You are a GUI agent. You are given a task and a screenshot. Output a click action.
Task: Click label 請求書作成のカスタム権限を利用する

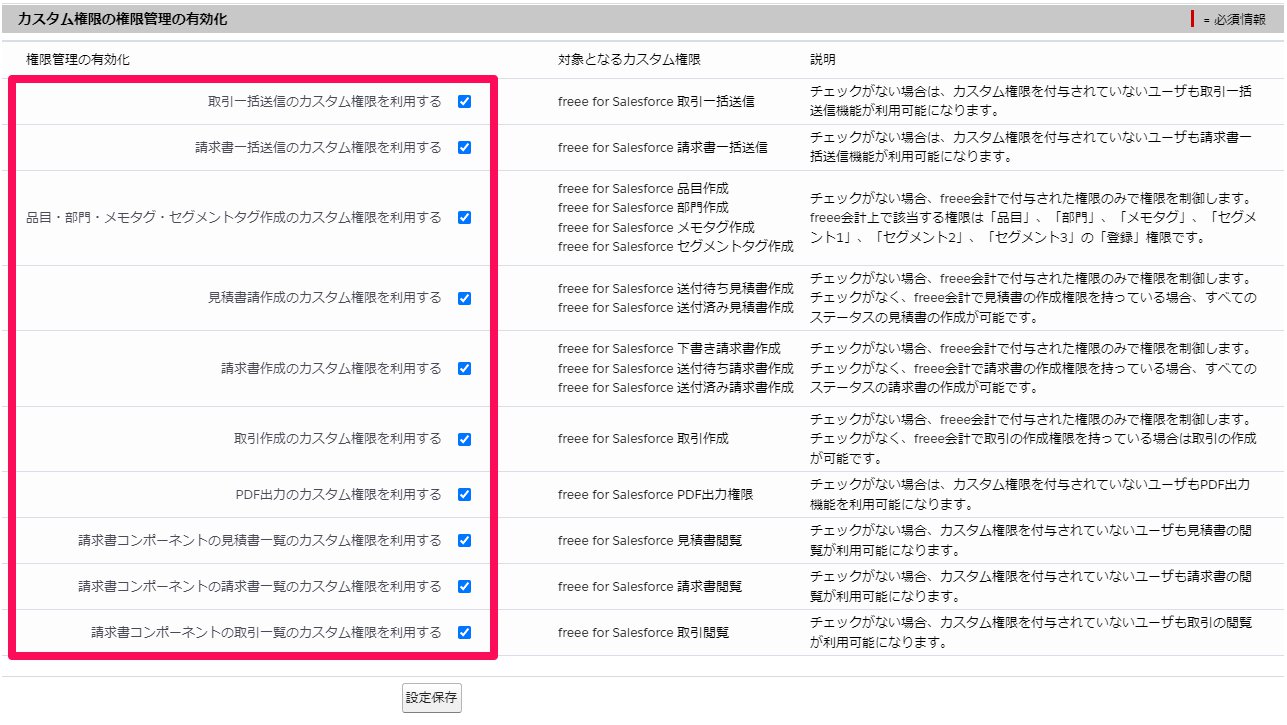click(x=331, y=368)
